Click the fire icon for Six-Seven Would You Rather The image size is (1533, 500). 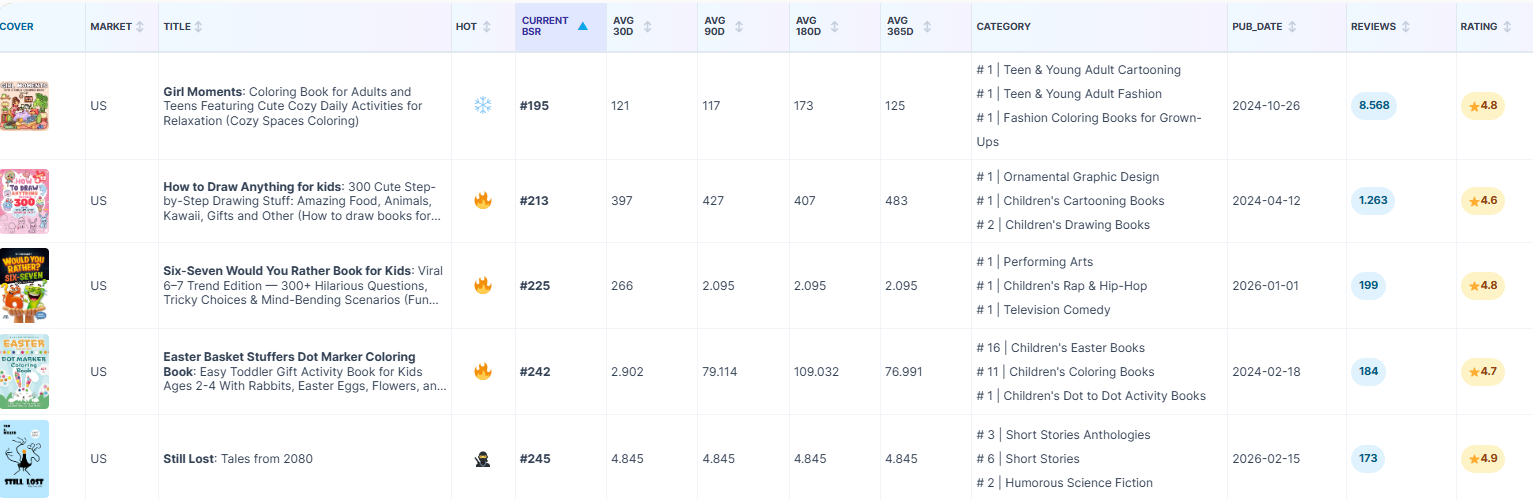(483, 285)
